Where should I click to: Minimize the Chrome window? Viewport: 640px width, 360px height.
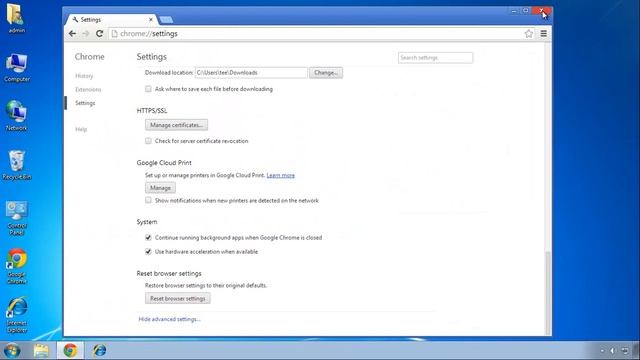pos(514,11)
